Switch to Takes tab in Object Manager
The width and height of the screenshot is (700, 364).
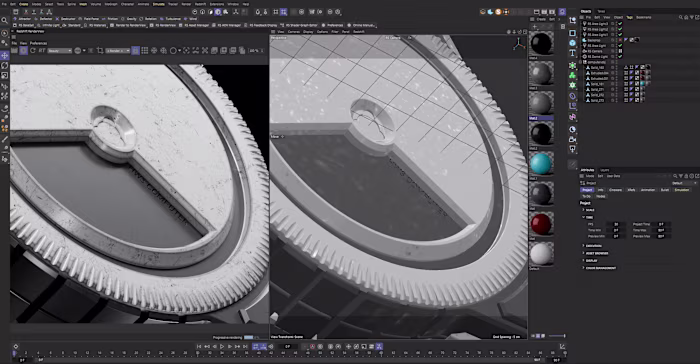(x=601, y=11)
